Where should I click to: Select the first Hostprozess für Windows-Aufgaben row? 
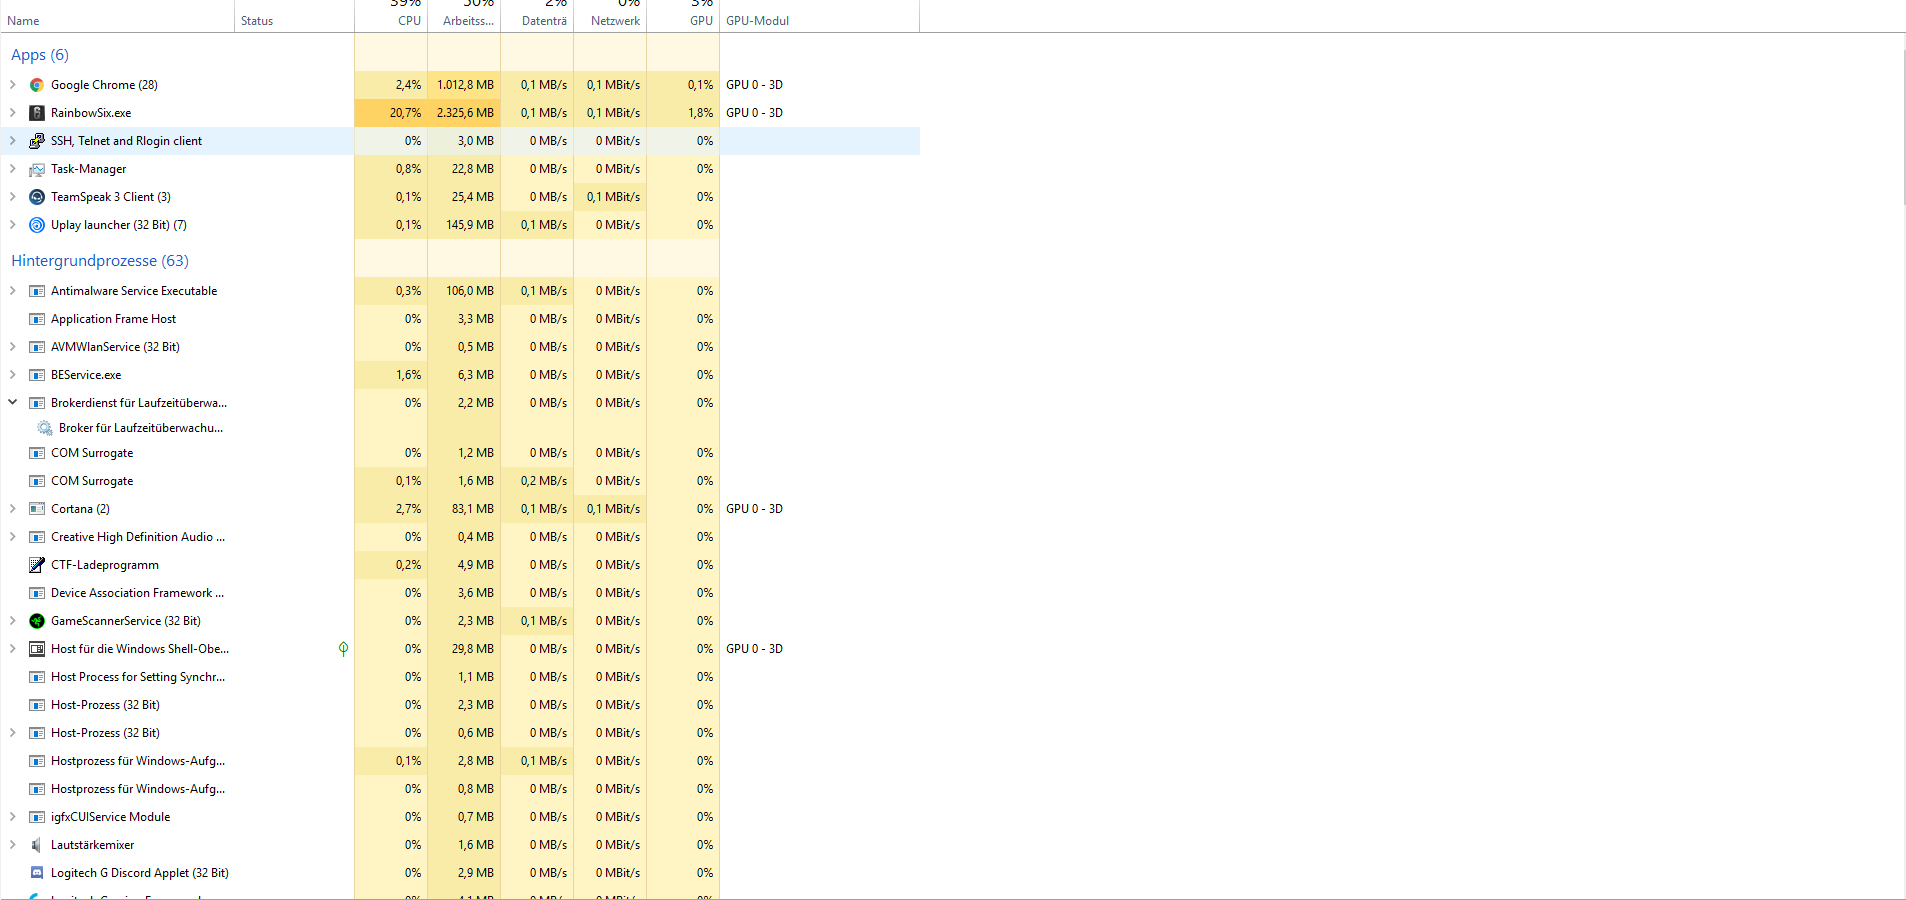point(460,761)
